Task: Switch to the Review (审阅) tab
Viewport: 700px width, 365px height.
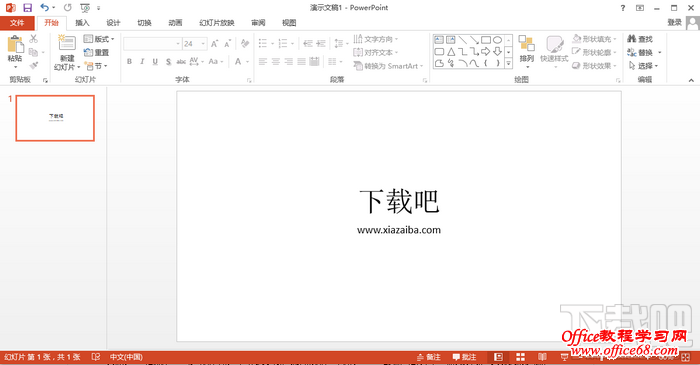Action: tap(258, 23)
